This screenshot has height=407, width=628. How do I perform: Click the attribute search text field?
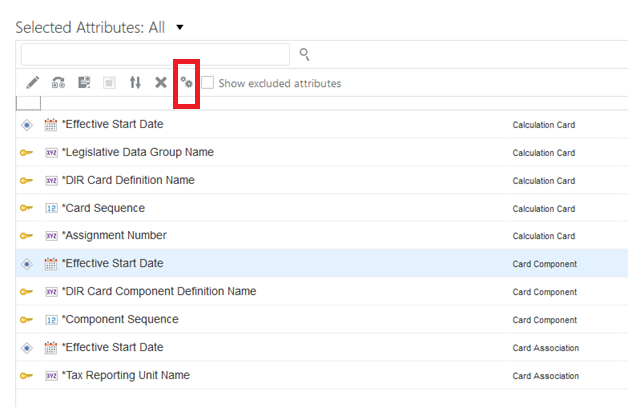pos(155,54)
